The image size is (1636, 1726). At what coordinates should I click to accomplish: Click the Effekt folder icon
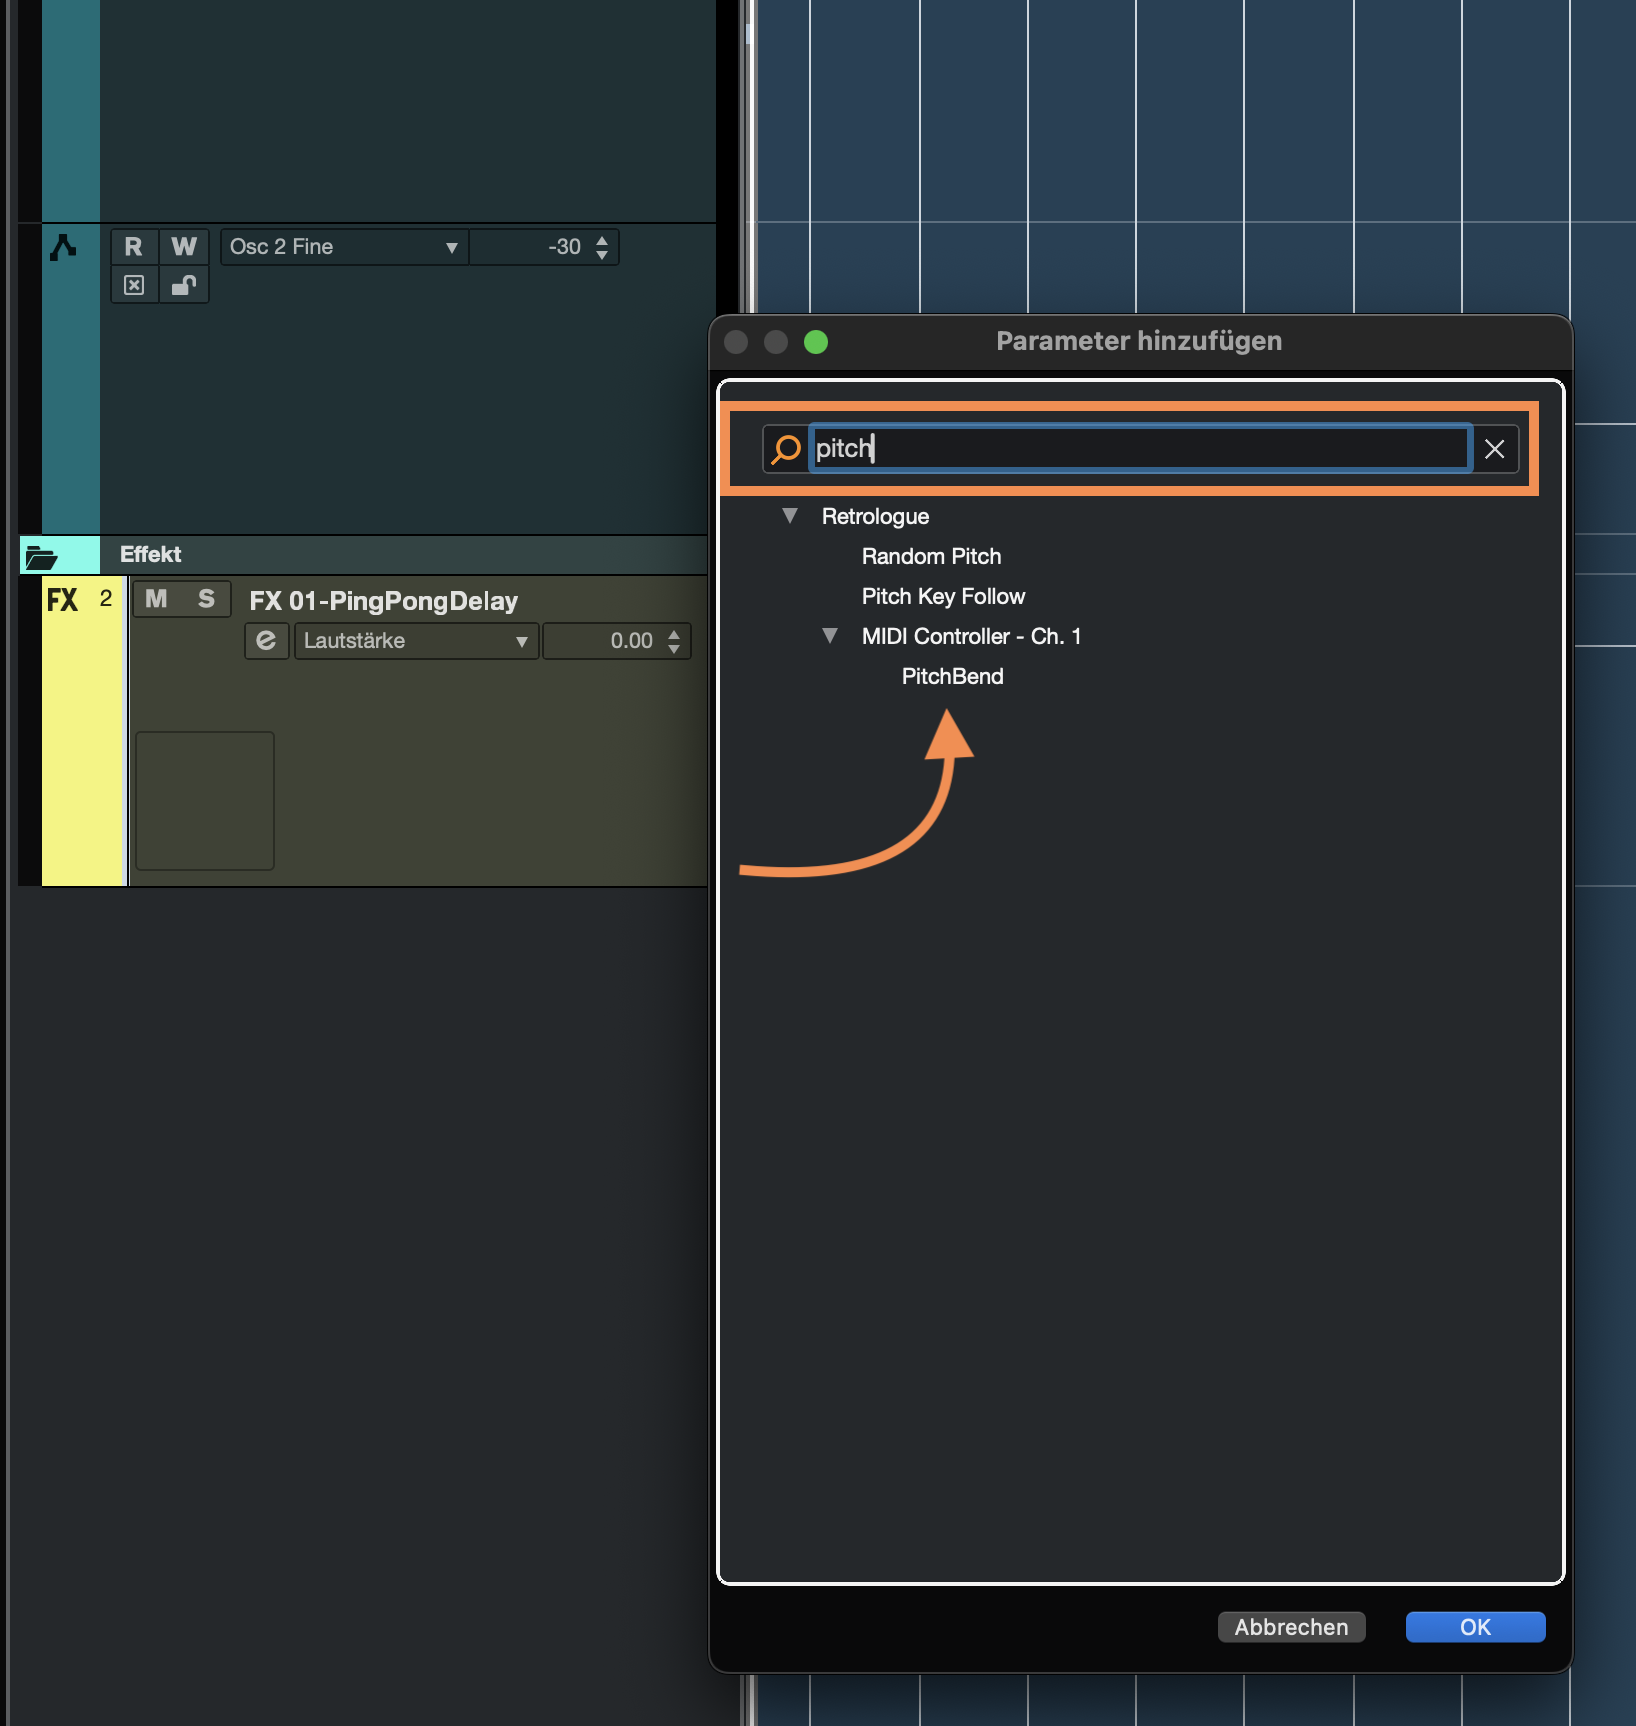coord(41,556)
